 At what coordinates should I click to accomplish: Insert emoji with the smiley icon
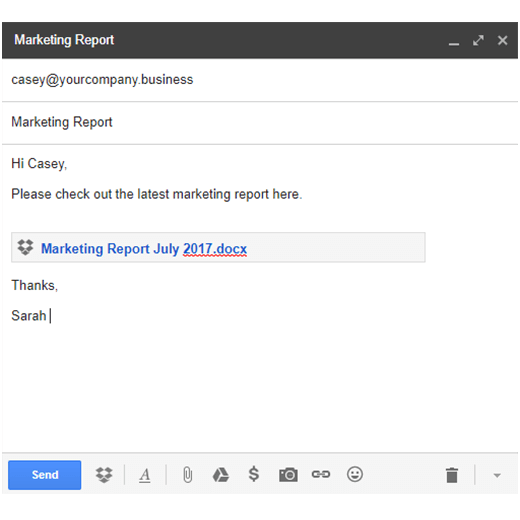pos(355,474)
